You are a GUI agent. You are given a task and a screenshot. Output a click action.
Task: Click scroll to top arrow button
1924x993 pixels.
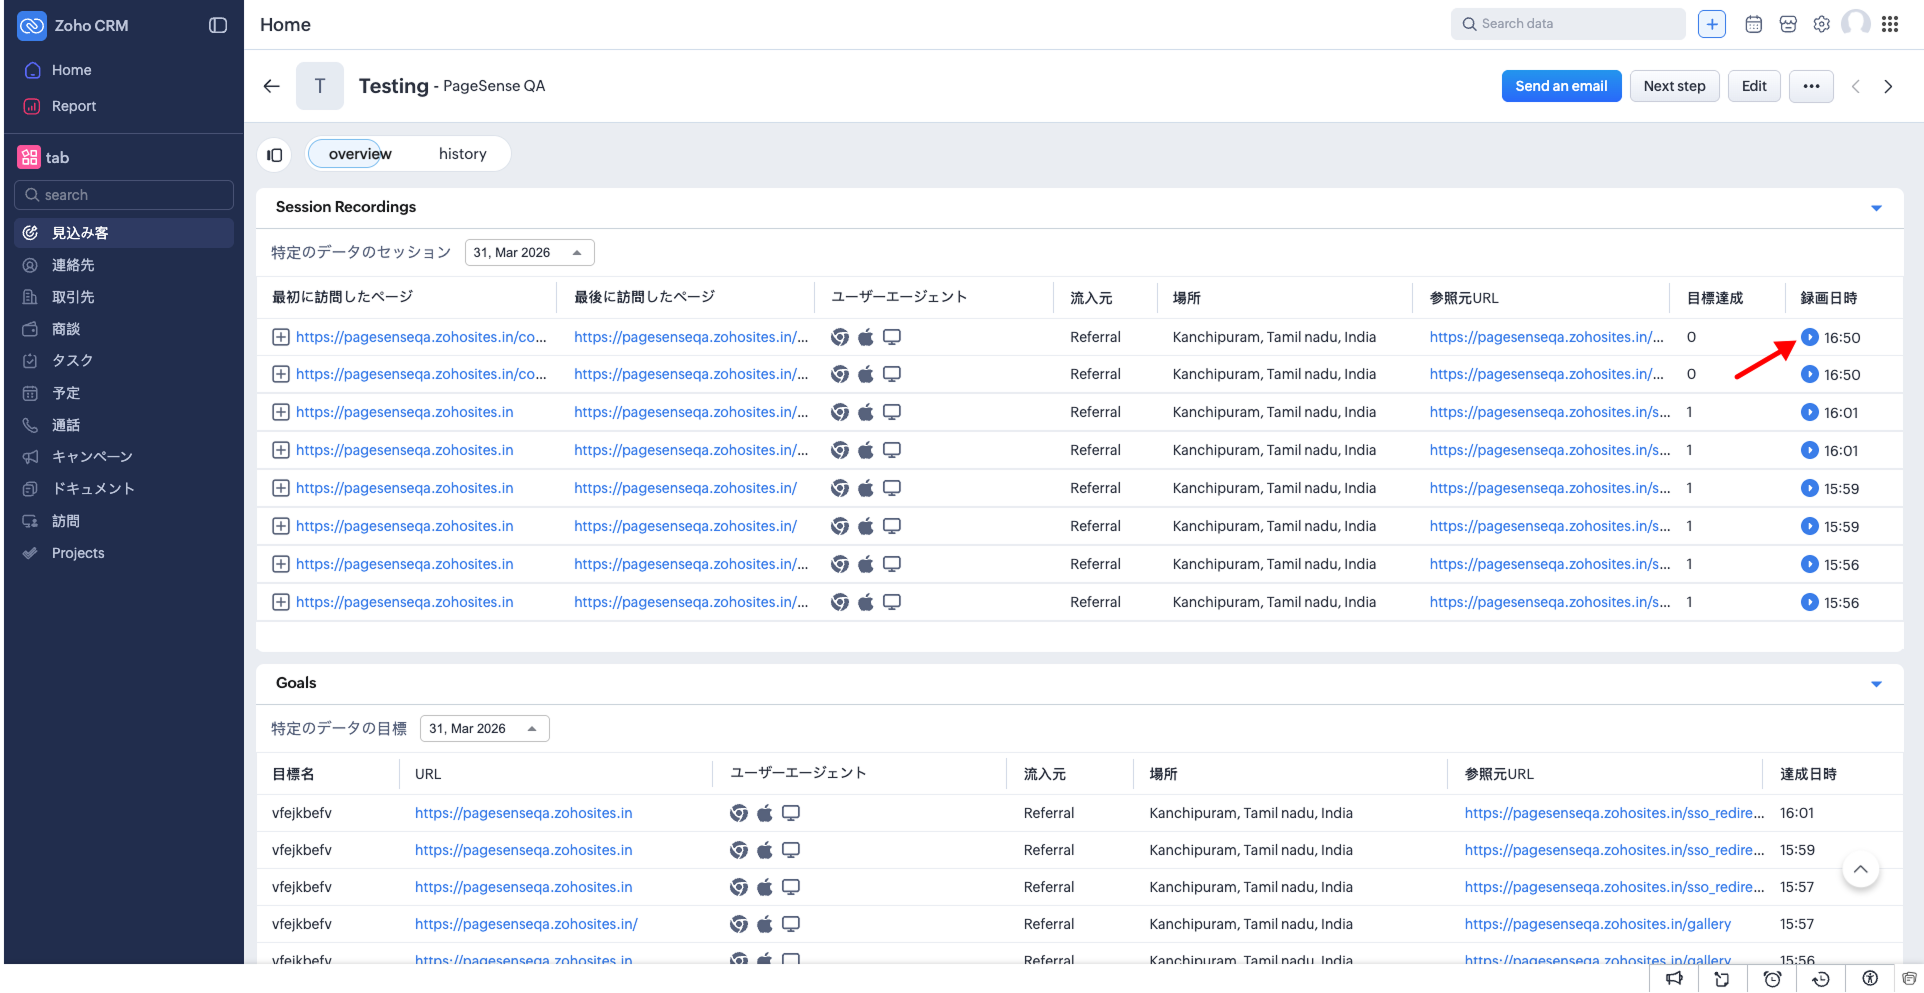1860,870
